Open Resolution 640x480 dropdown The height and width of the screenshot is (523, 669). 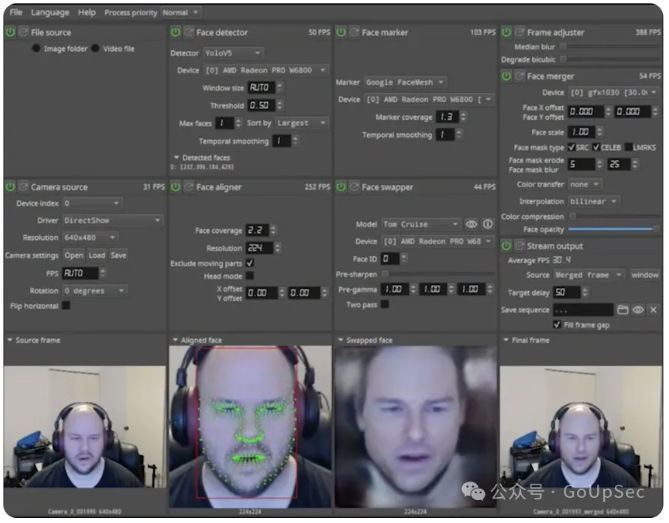tap(90, 238)
